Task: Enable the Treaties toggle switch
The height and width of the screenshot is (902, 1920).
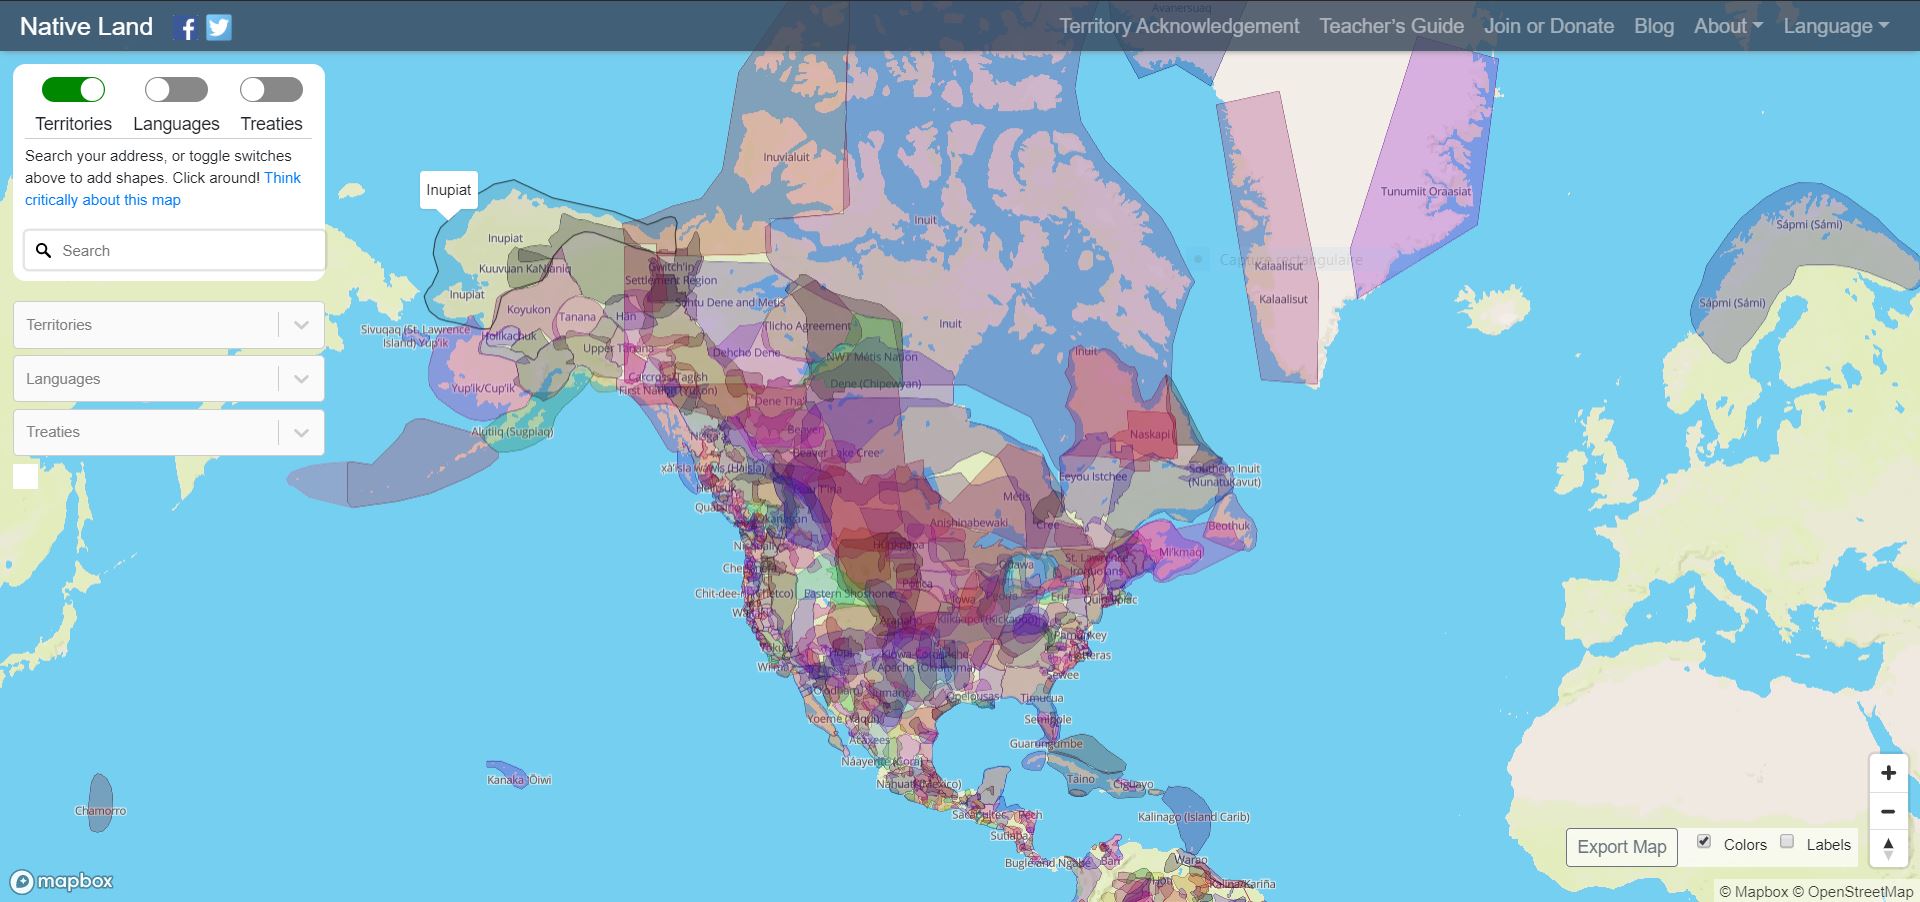Action: [x=271, y=90]
